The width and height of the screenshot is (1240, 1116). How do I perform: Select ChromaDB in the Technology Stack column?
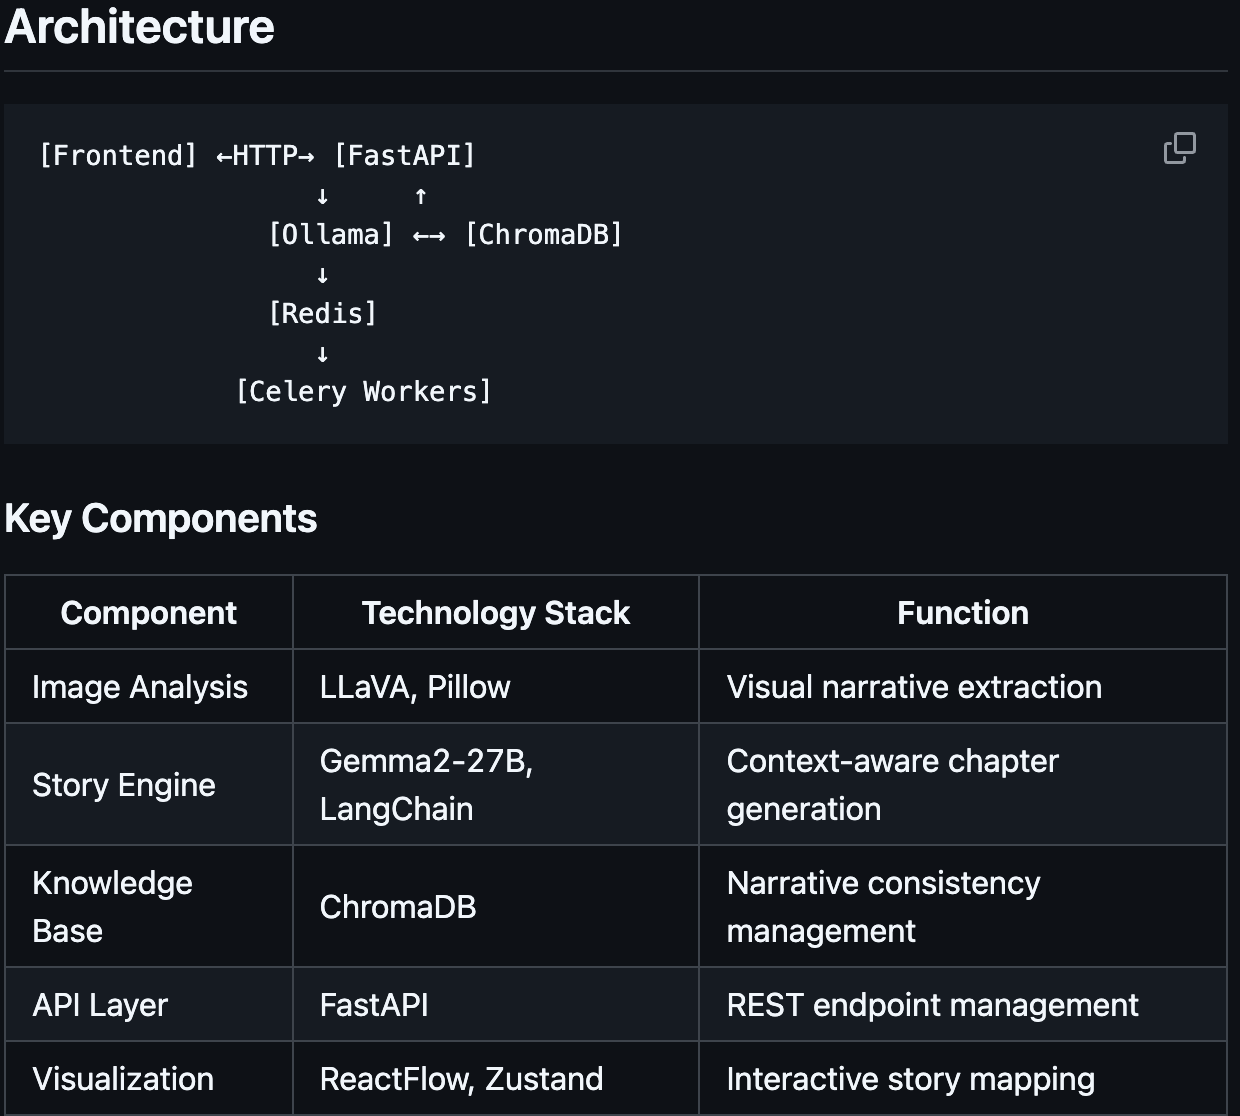[496, 906]
